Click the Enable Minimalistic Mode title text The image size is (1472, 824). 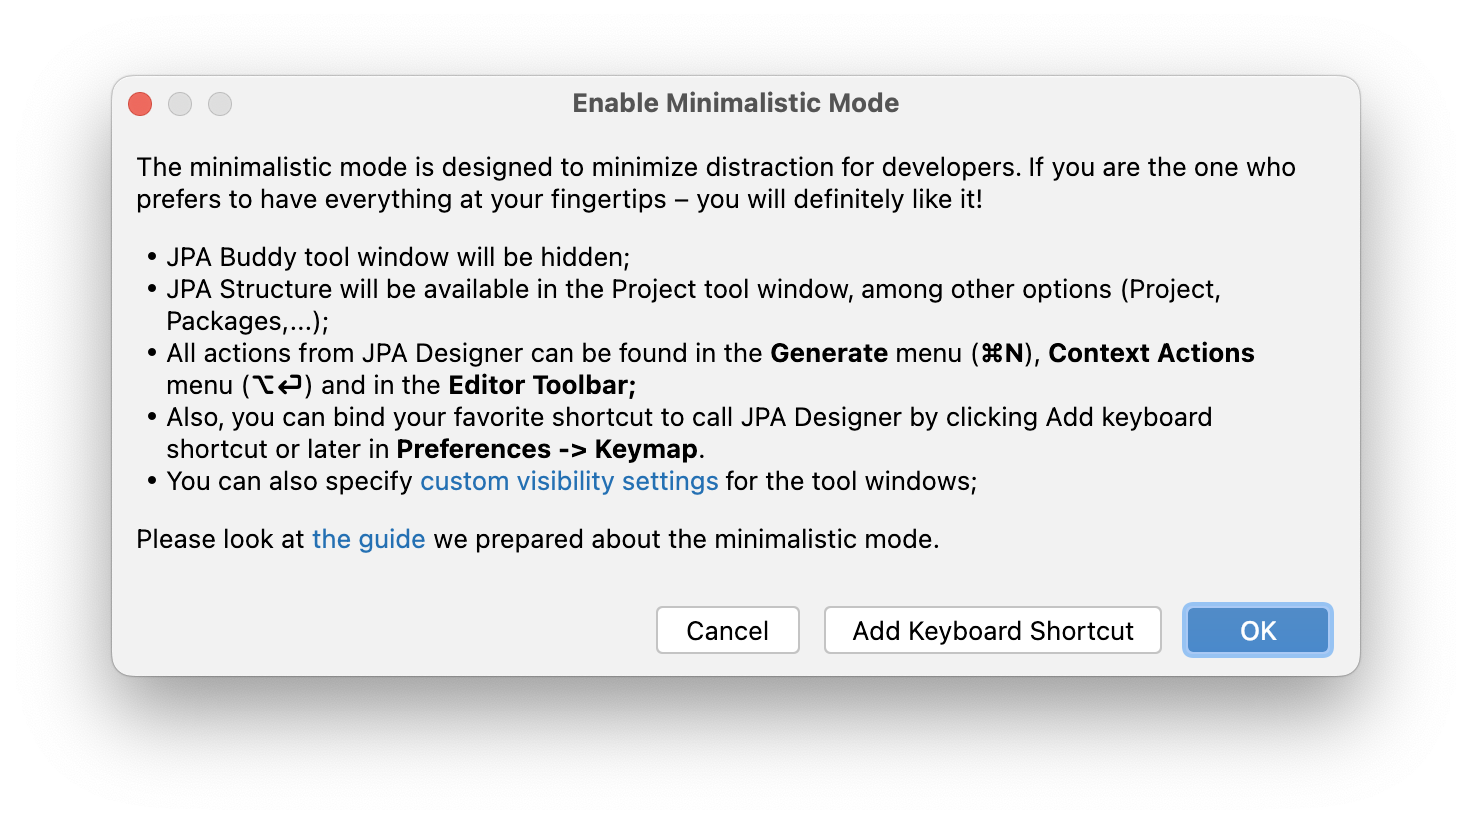click(735, 103)
